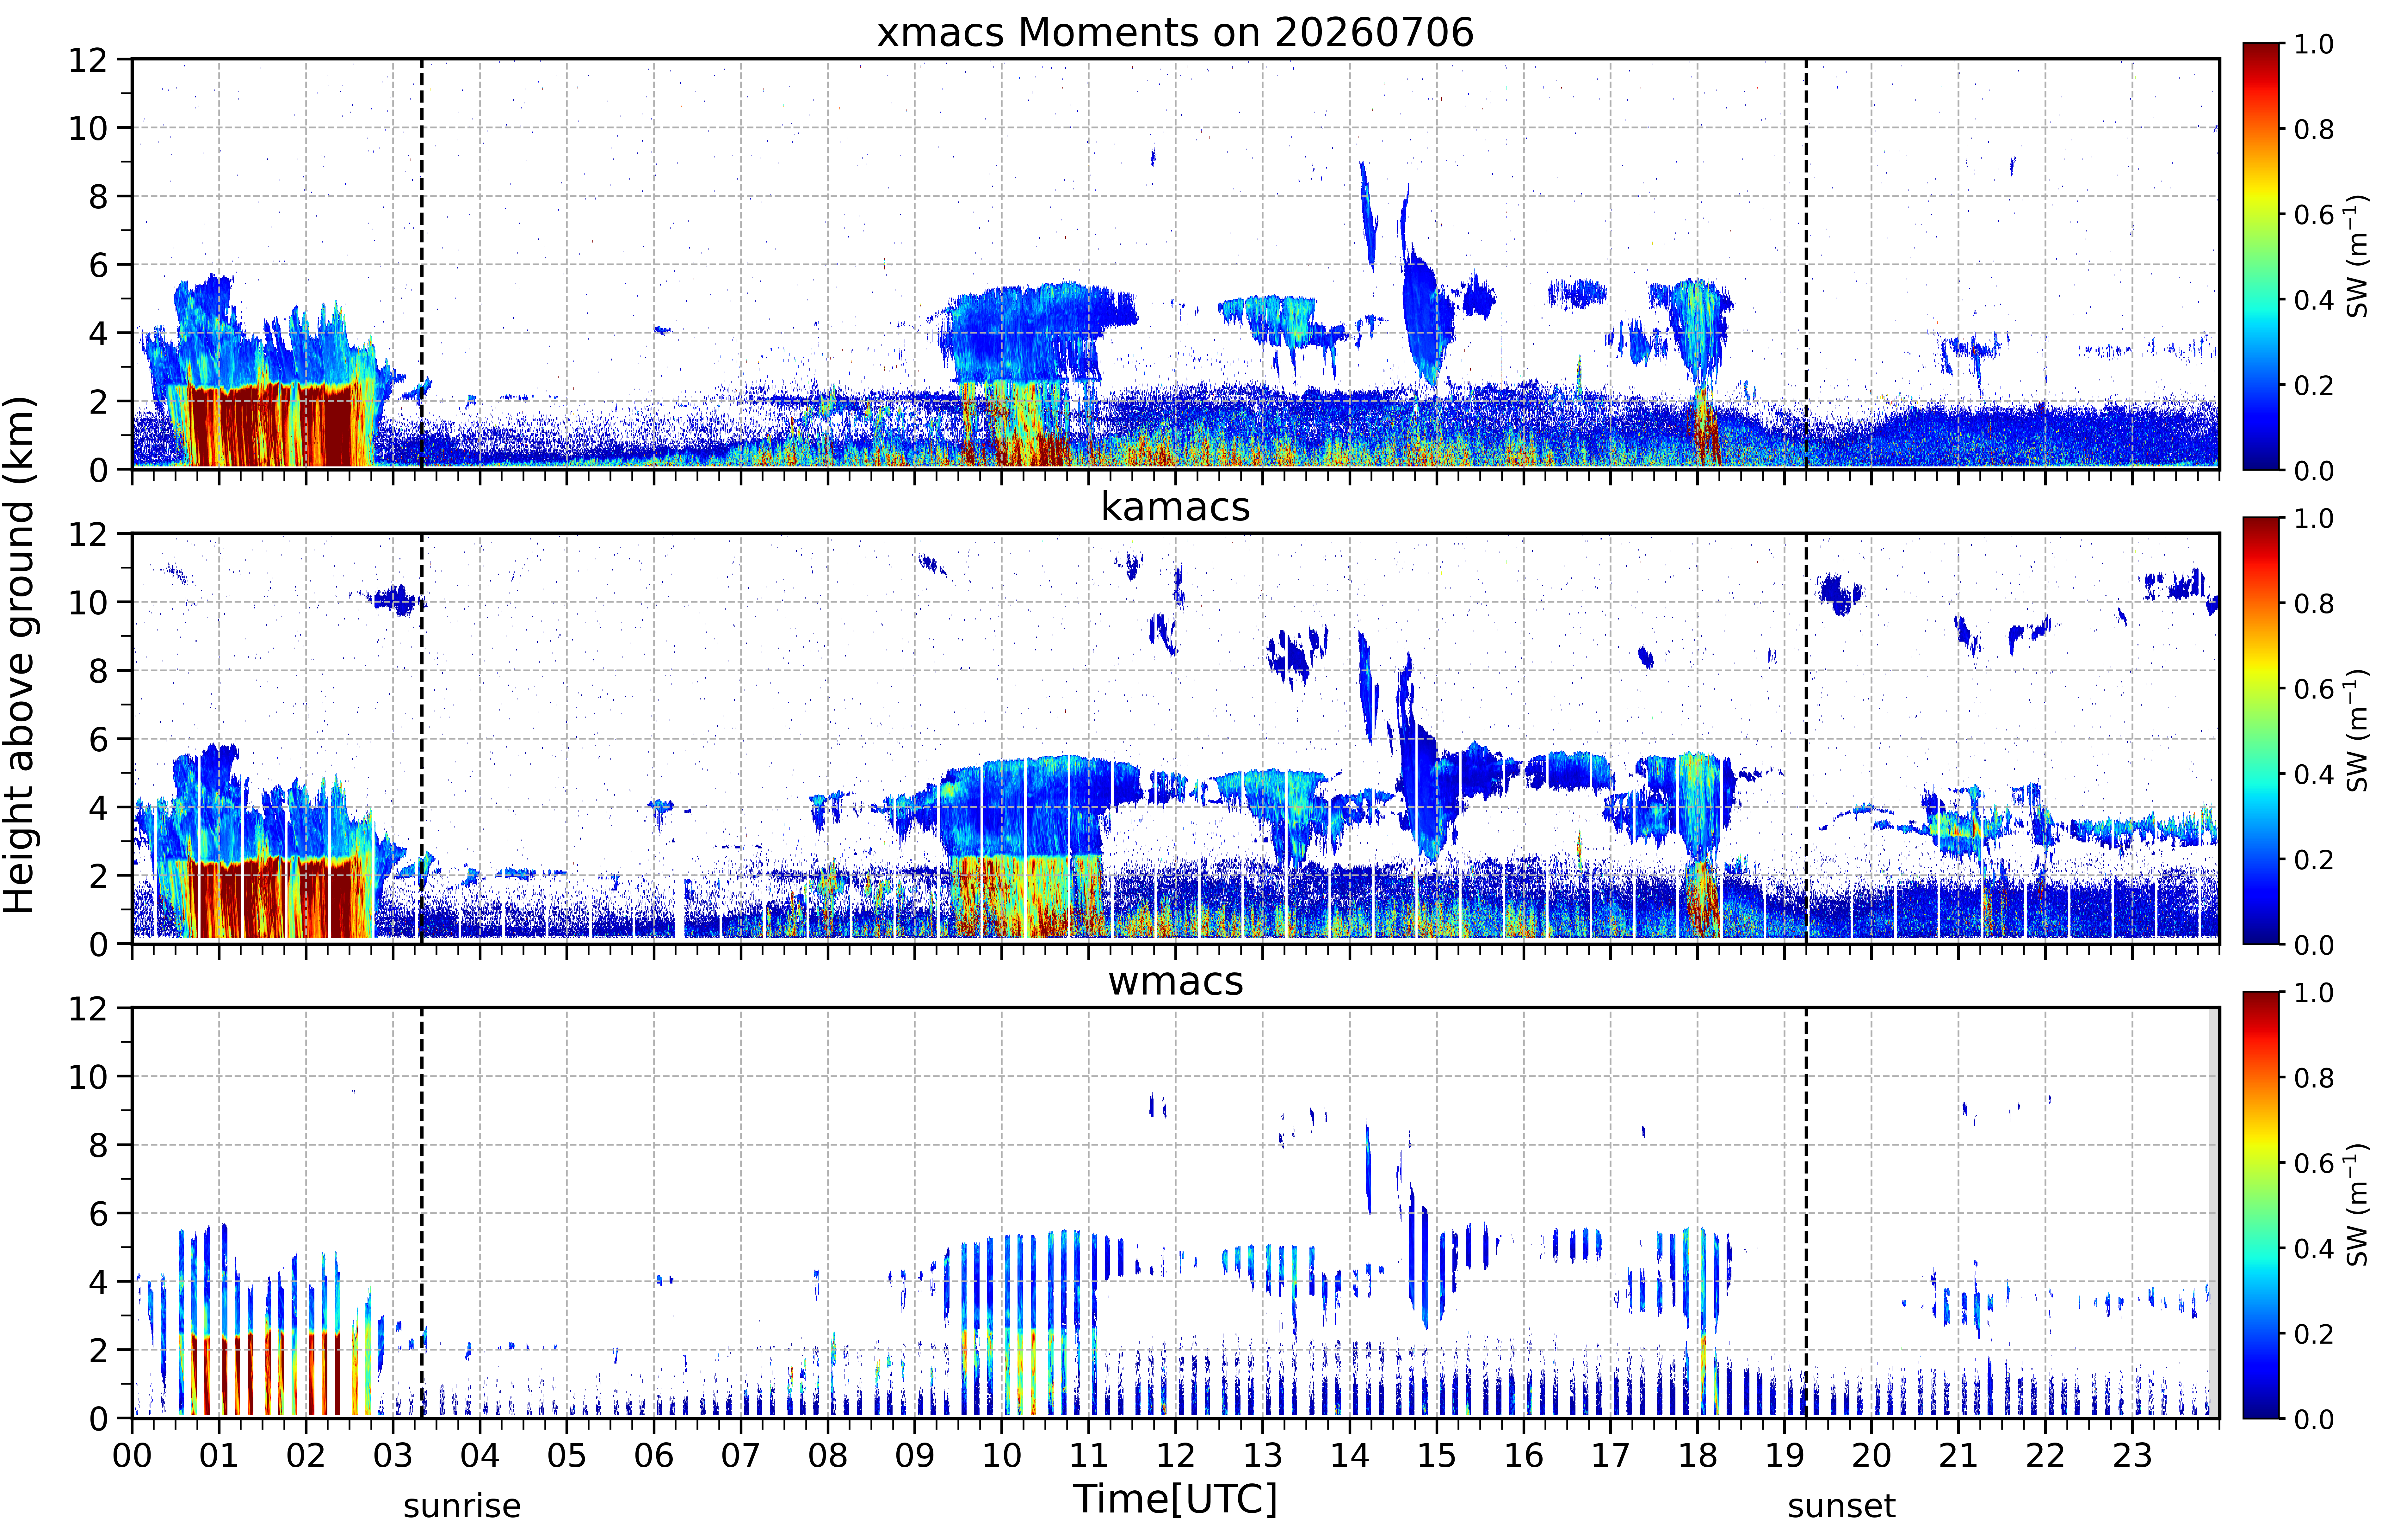Screen dimensions: 2388x1540
Task: Click the Height above ground (km) label
Action: [19, 655]
